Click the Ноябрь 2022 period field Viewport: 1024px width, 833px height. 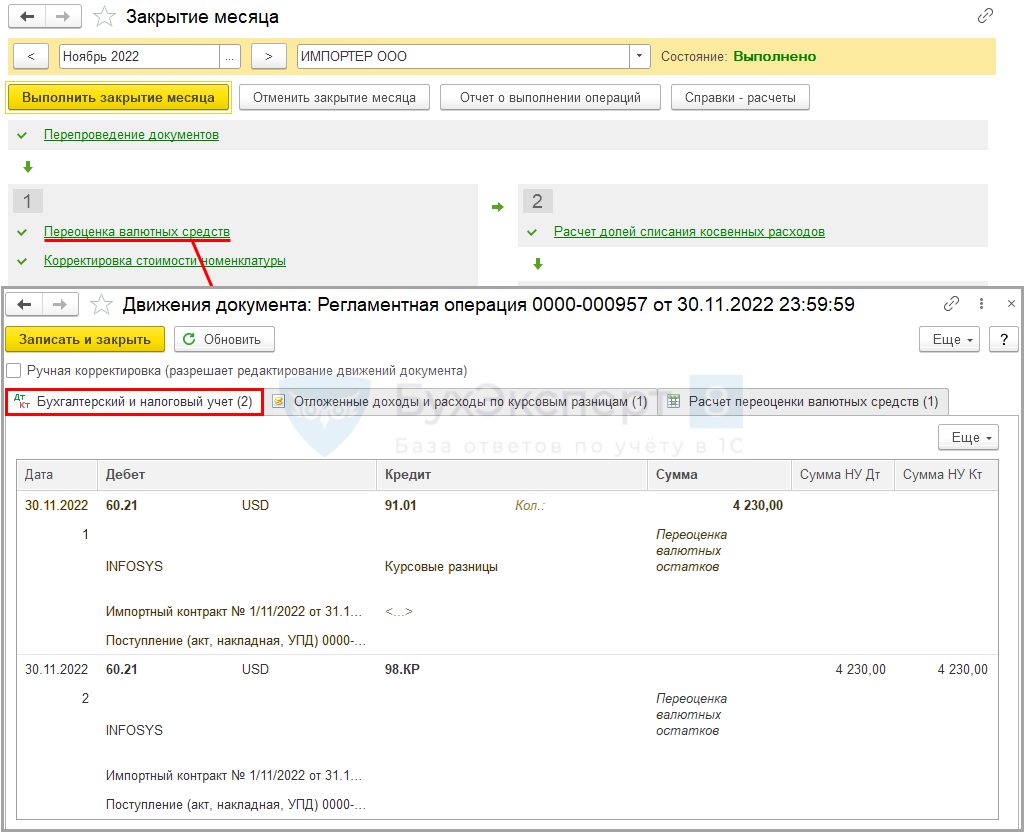pyautogui.click(x=138, y=56)
